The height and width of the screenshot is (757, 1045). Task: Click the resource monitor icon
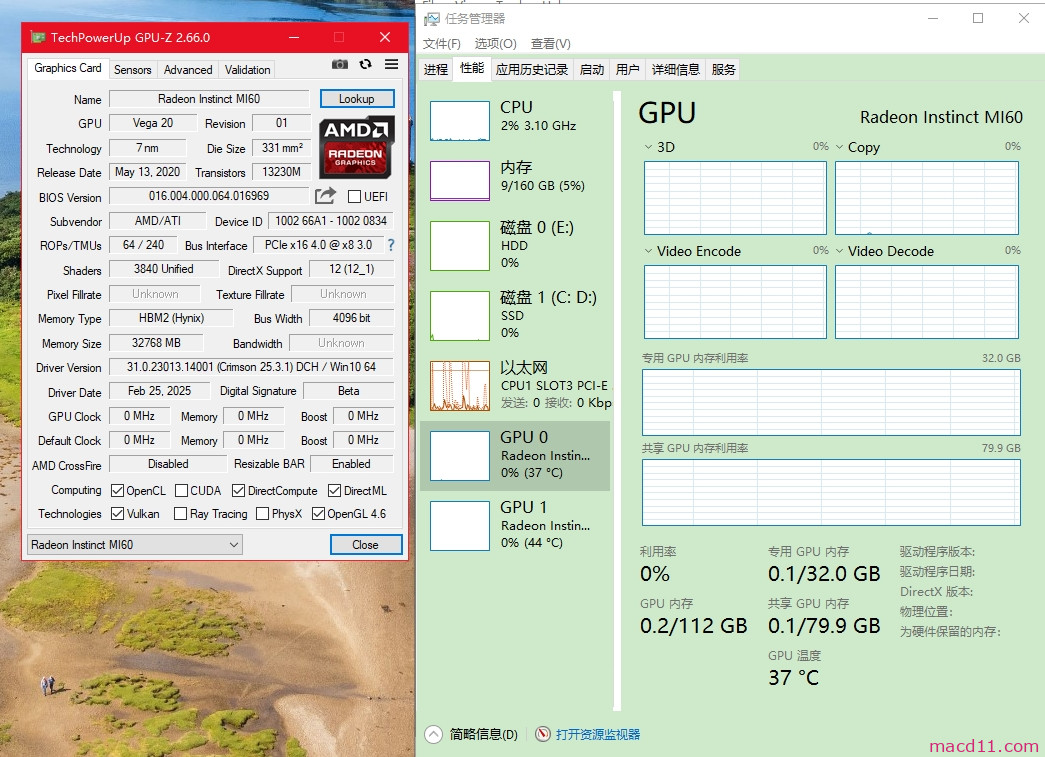coord(543,734)
